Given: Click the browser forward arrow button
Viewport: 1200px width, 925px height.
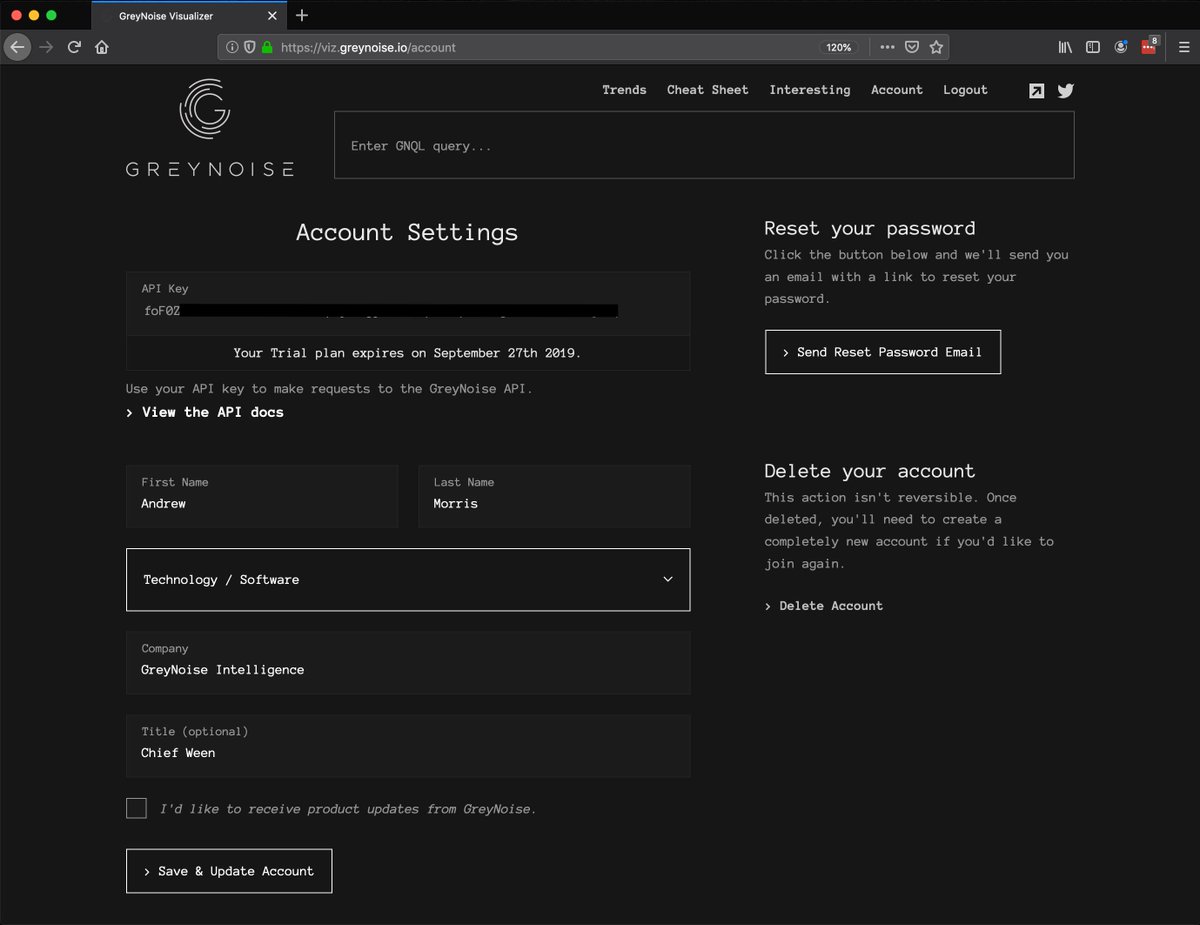Looking at the screenshot, I should point(46,47).
